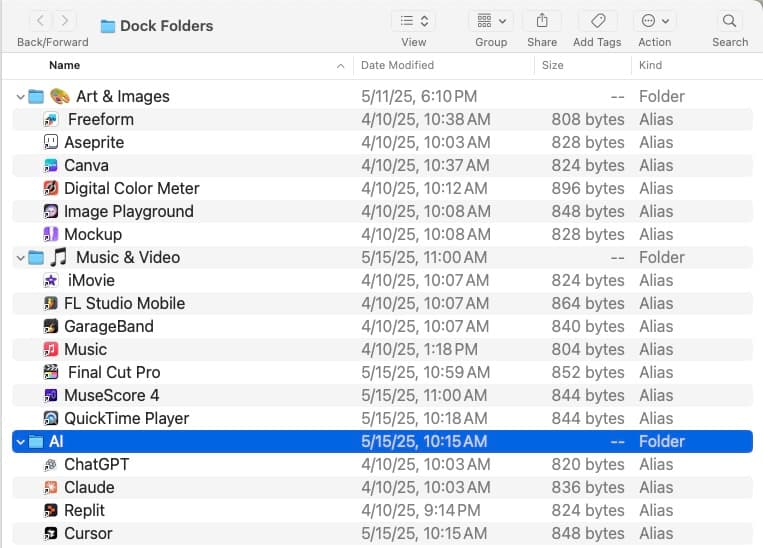Click the 5/11/25, 6:10 PM date
Screen dimensions: 763x548
pos(419,96)
